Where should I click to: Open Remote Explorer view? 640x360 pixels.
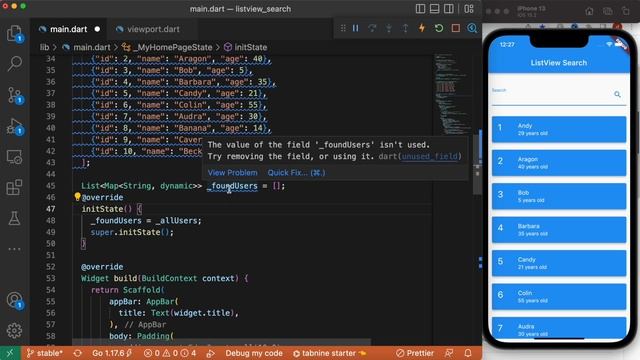click(14, 157)
